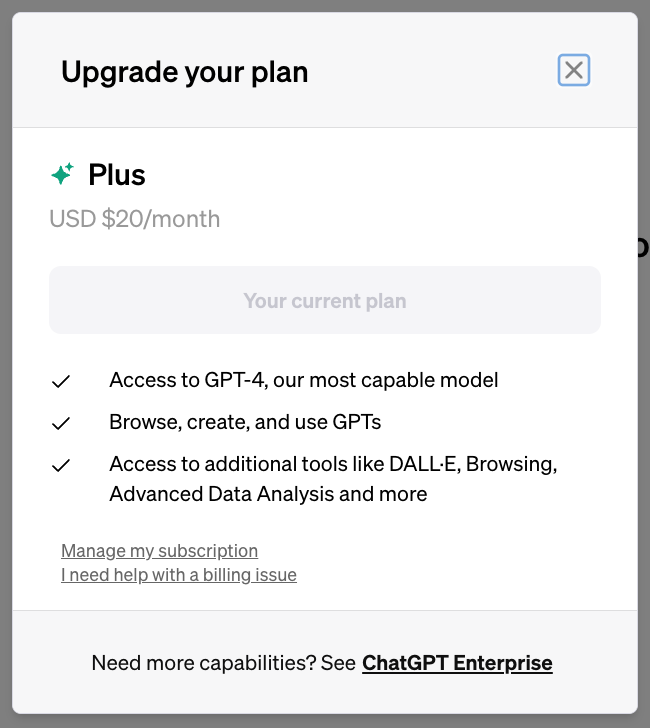Image resolution: width=650 pixels, height=728 pixels.
Task: Click the checkmark beside additional tools feature
Action: point(61,465)
